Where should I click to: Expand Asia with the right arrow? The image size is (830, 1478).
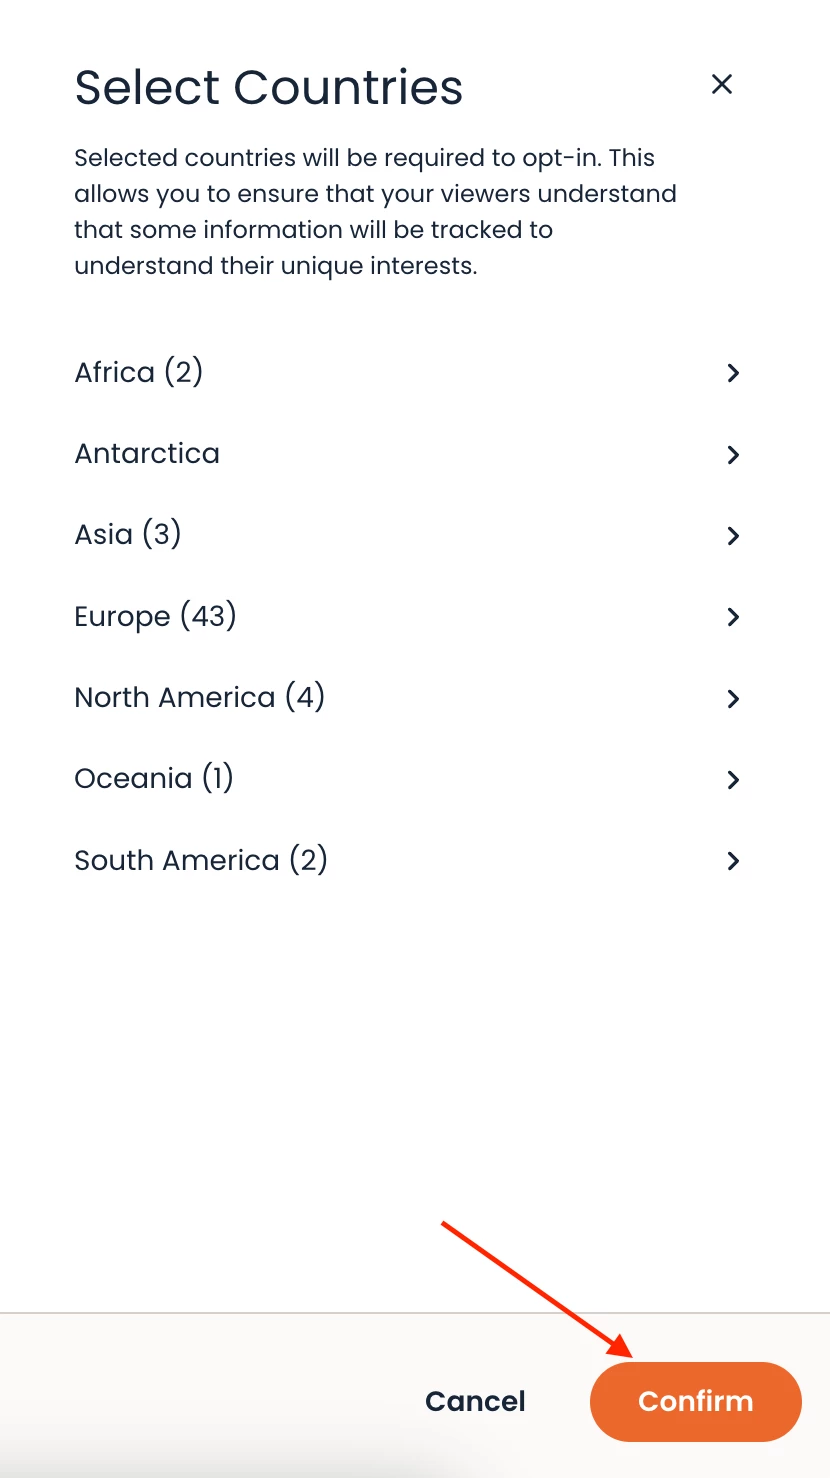tap(733, 536)
